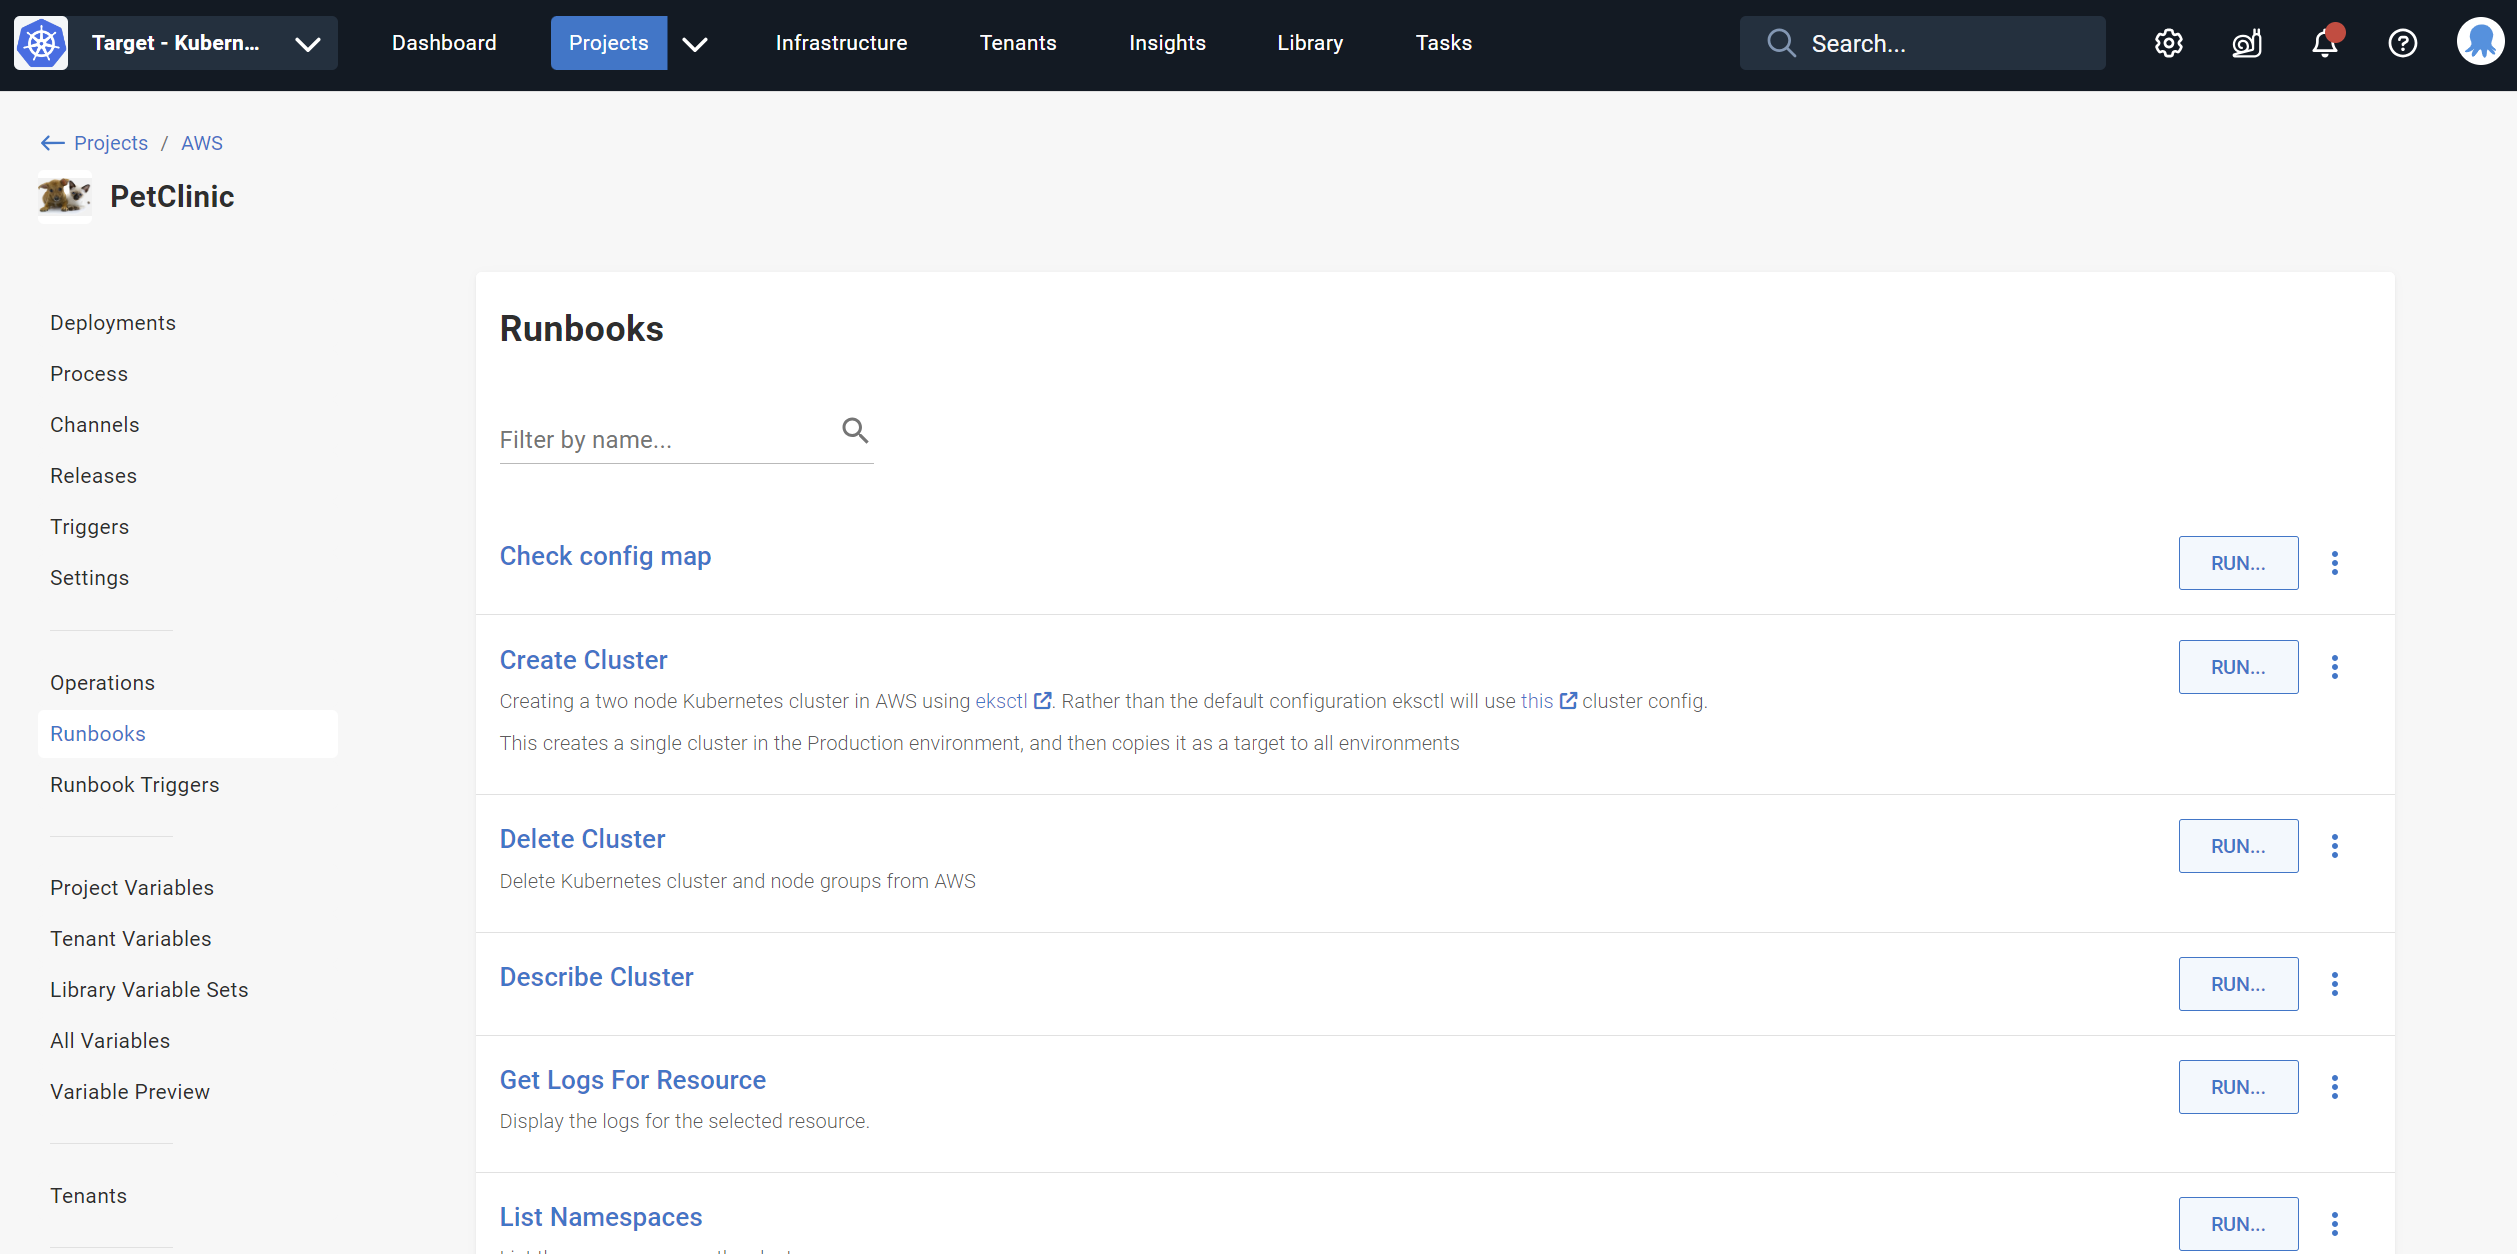Click the notifications bell icon
The width and height of the screenshot is (2517, 1254).
coord(2325,43)
